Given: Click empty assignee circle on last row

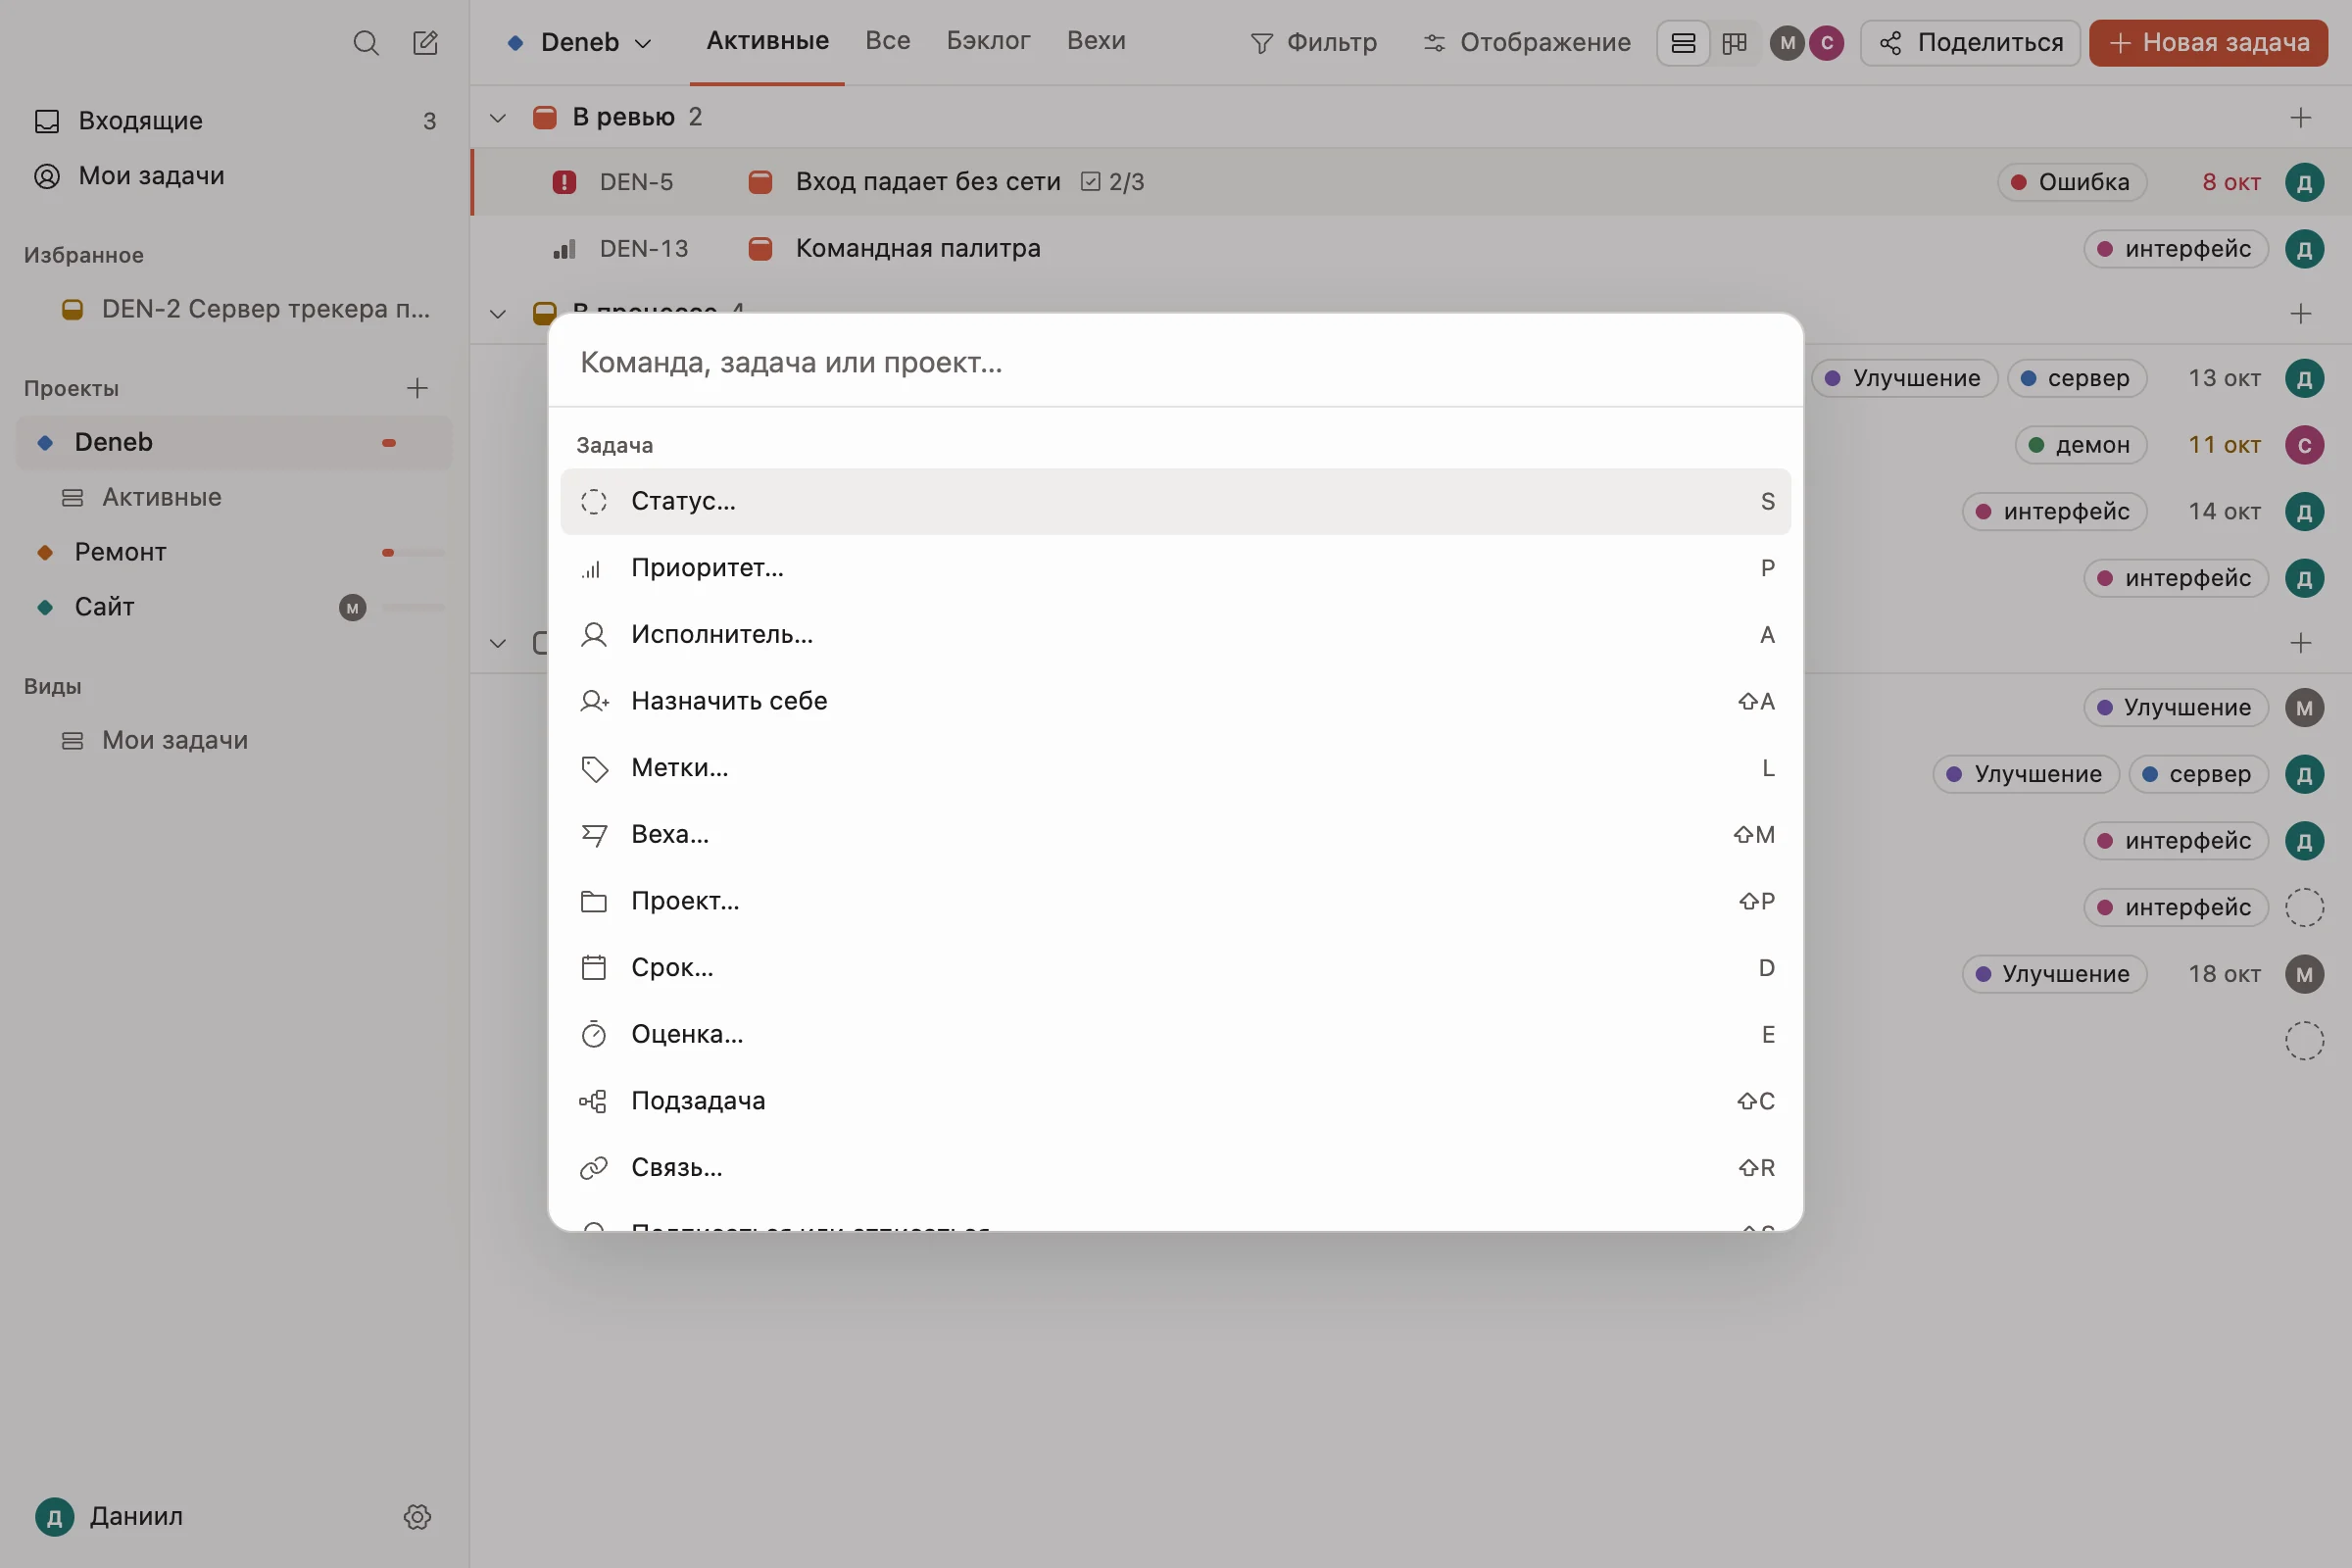Looking at the screenshot, I should click(x=2304, y=1040).
